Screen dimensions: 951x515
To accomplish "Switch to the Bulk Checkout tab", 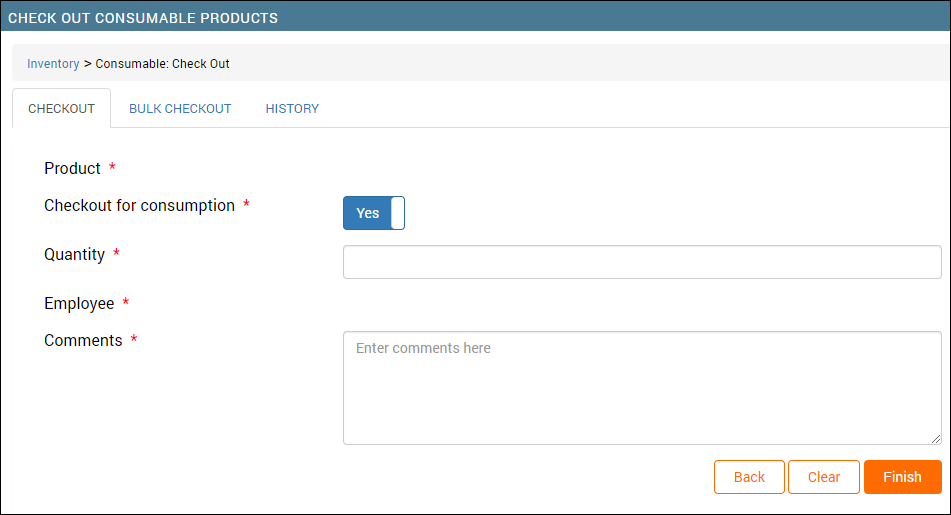I will (x=180, y=109).
